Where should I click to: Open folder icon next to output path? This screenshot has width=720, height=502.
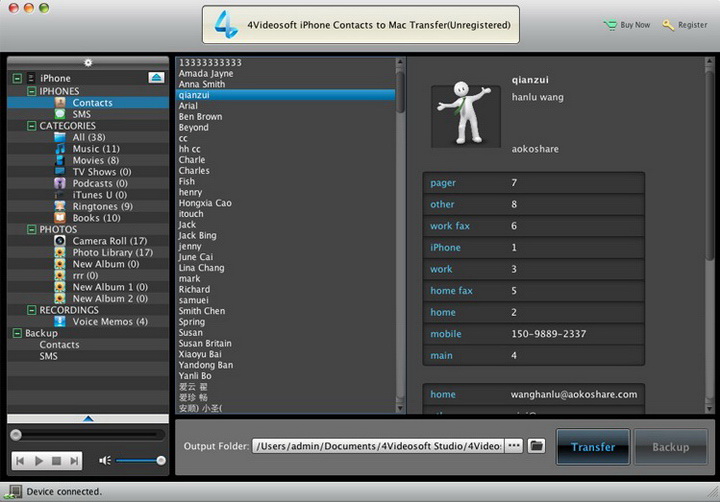(x=537, y=446)
